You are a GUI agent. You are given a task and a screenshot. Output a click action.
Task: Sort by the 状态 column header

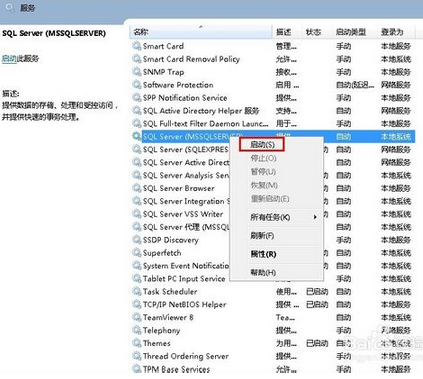(x=317, y=32)
